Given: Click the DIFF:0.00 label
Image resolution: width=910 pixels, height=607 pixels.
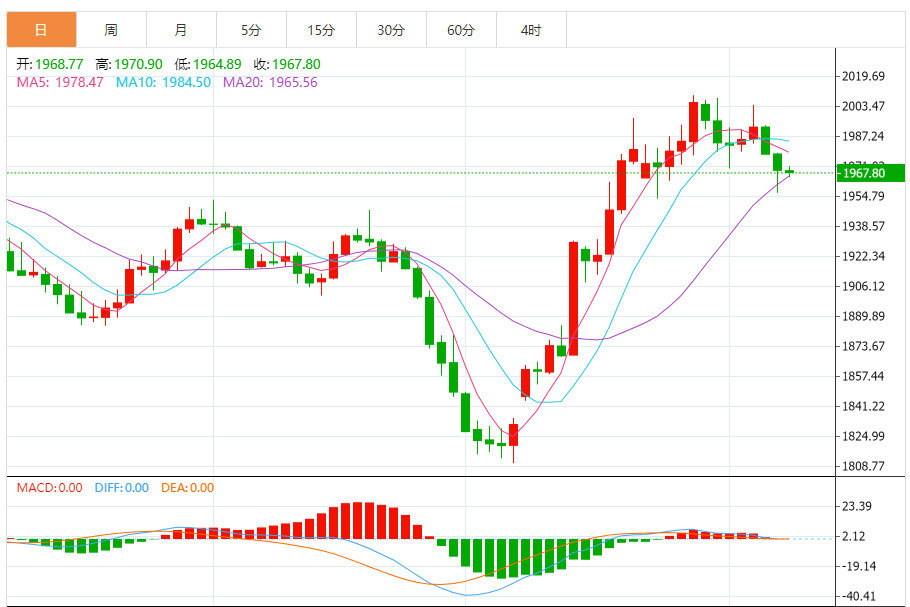Looking at the screenshot, I should [122, 487].
